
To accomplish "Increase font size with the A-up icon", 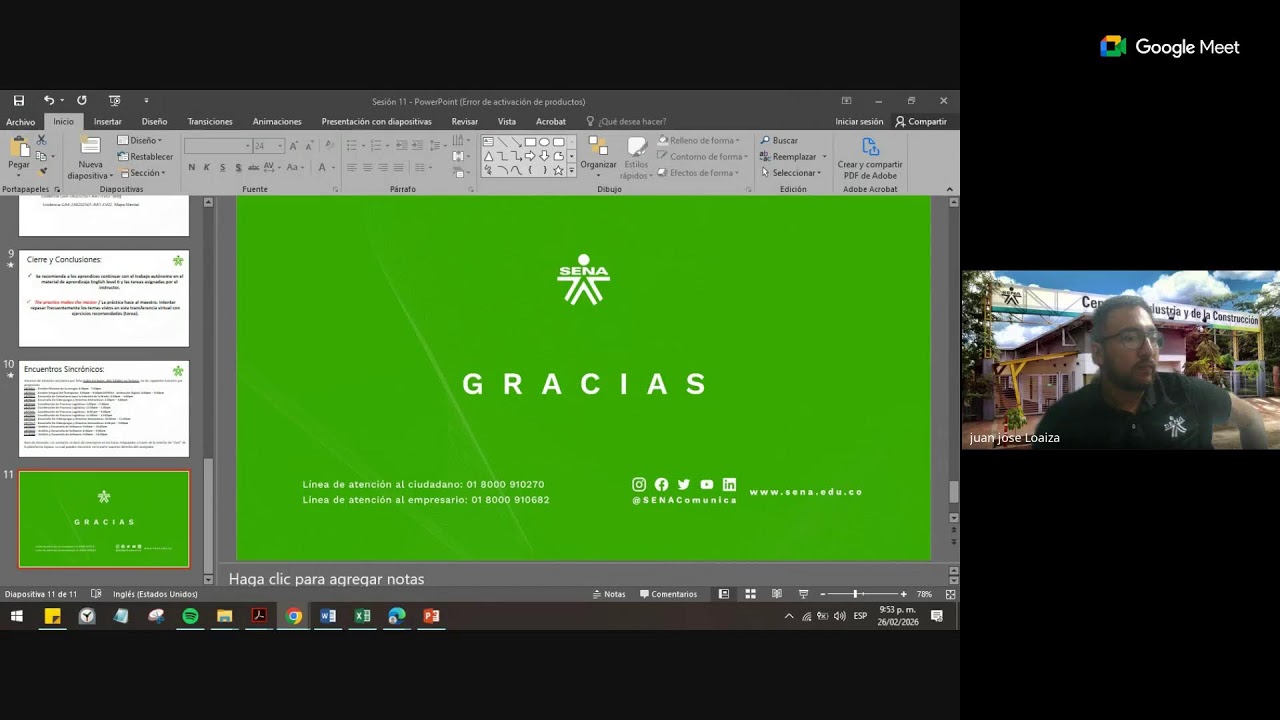I will tap(294, 146).
